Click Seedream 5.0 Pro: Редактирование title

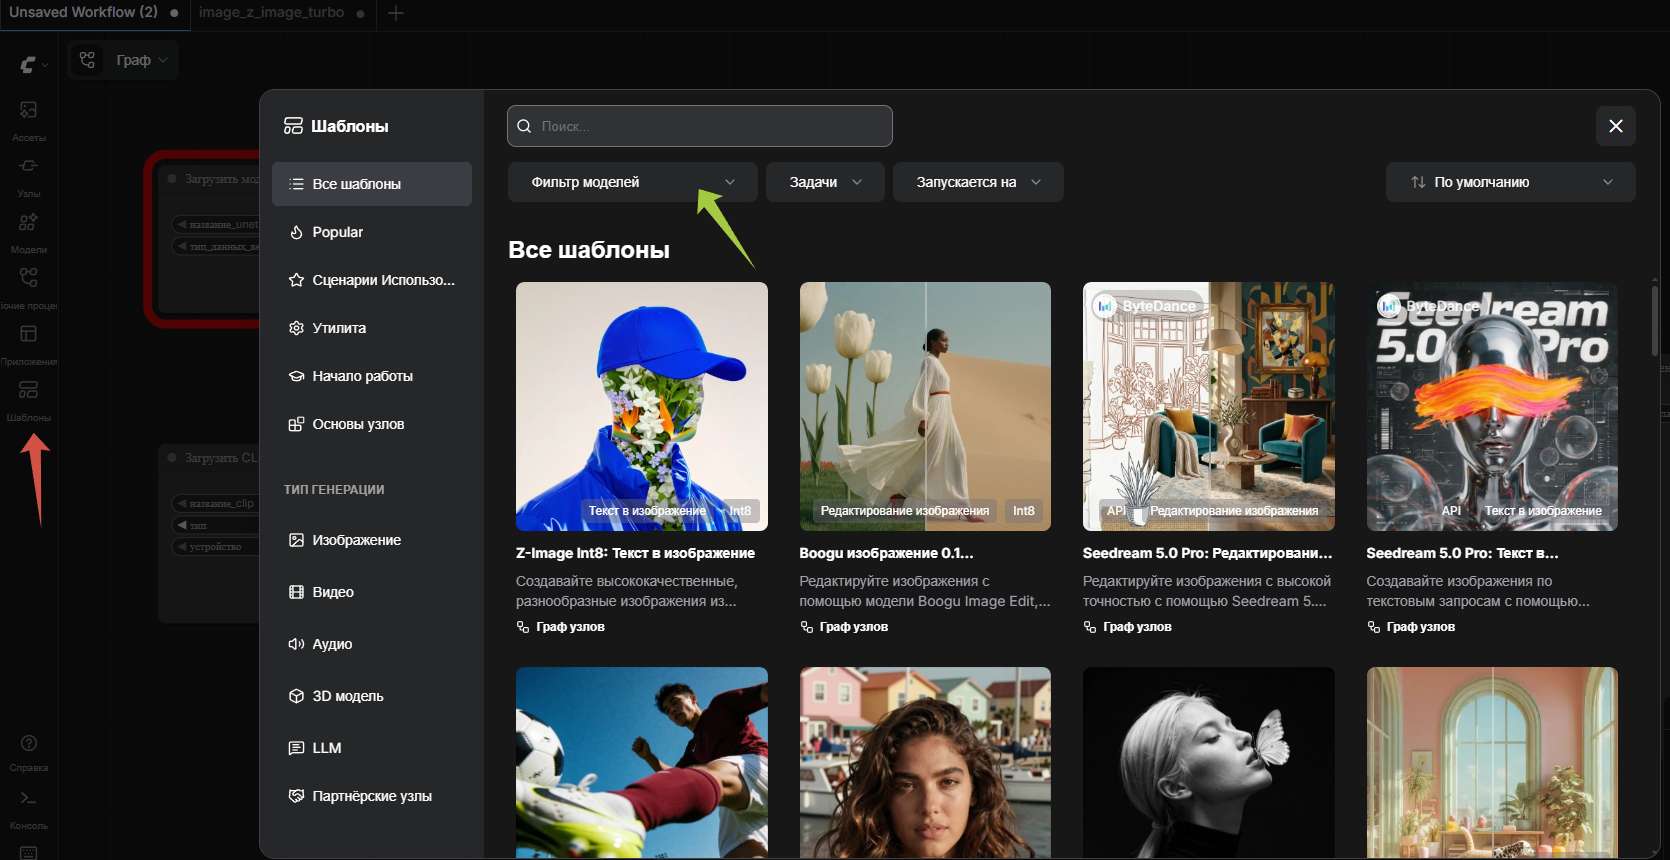coord(1208,553)
